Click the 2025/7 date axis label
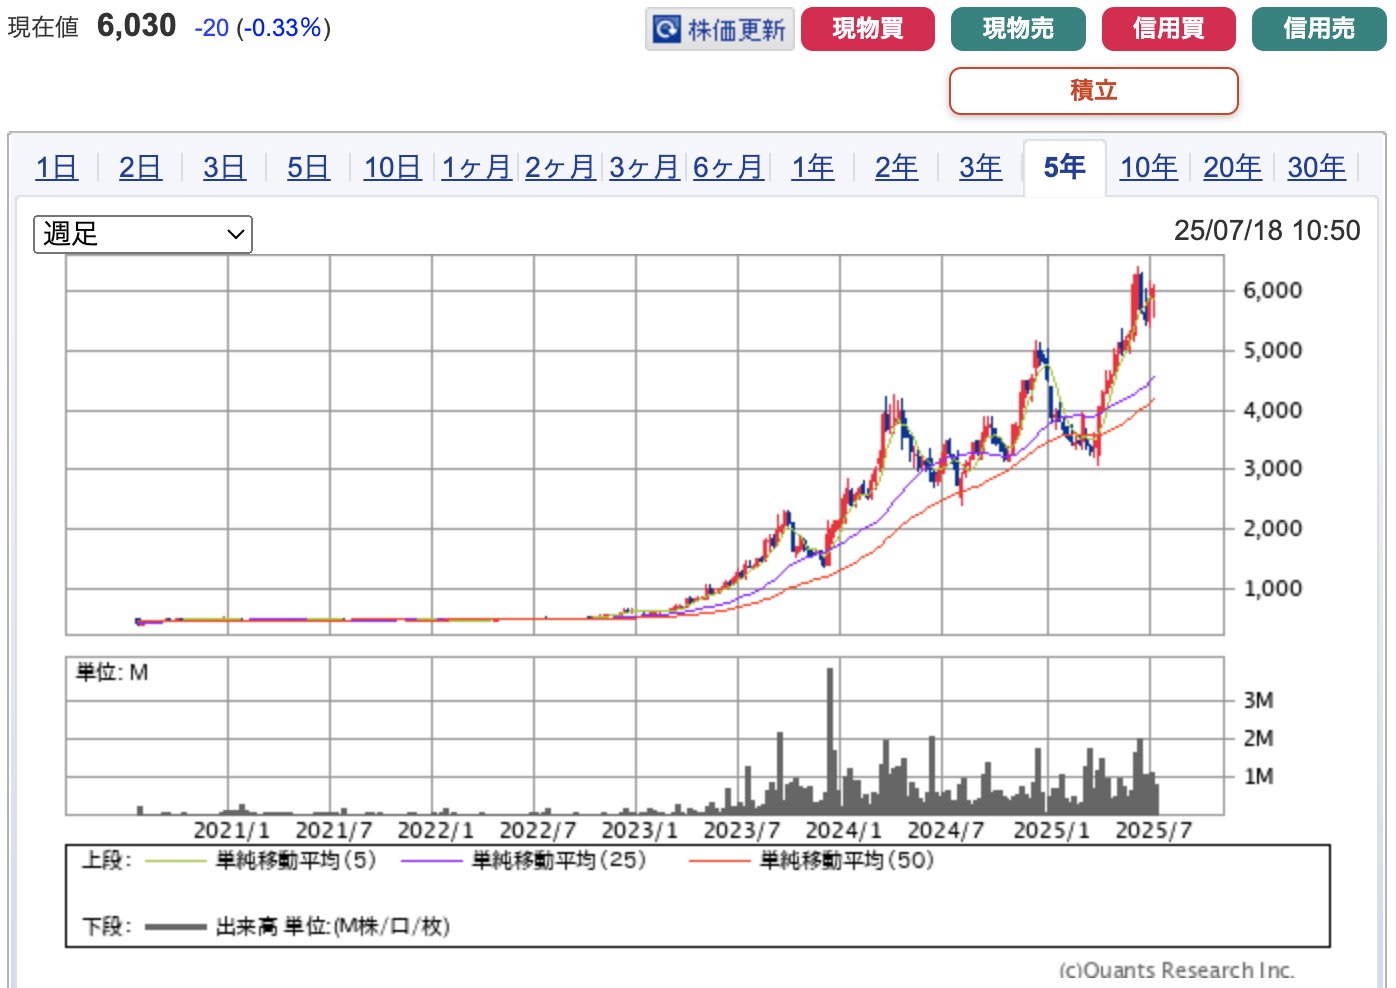This screenshot has height=988, width=1396. 1153,831
